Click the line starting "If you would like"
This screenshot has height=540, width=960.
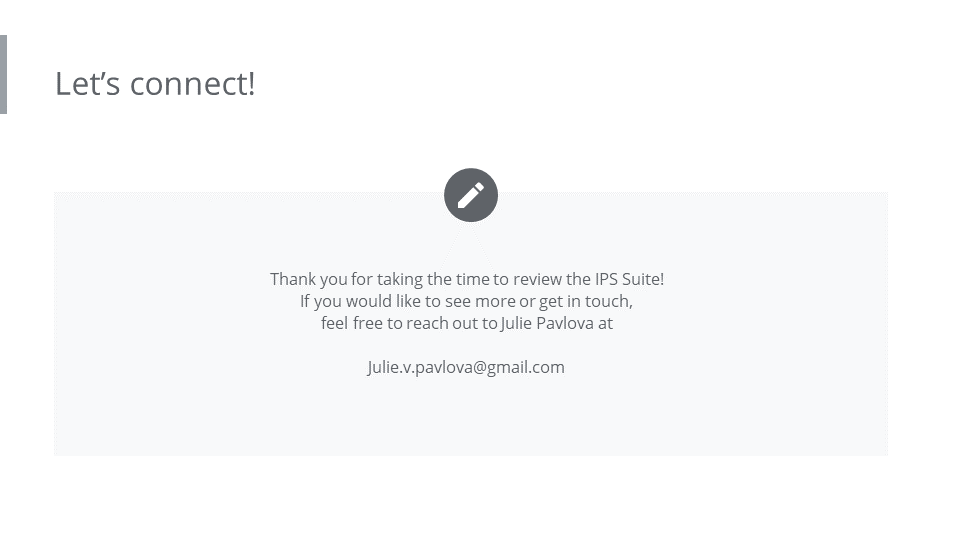(x=466, y=301)
